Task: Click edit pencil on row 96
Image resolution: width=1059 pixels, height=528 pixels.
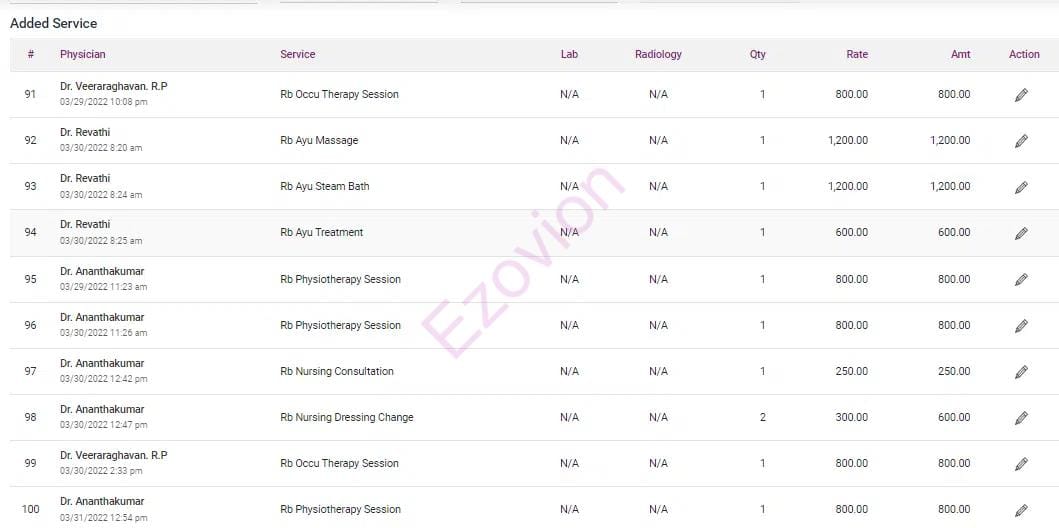Action: coord(1021,326)
